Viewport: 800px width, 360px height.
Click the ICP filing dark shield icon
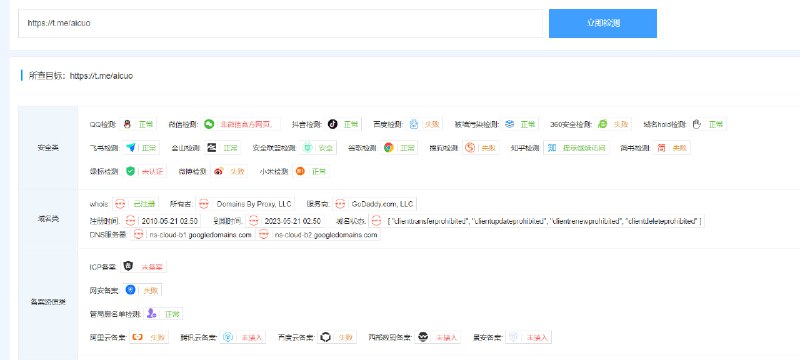point(129,266)
